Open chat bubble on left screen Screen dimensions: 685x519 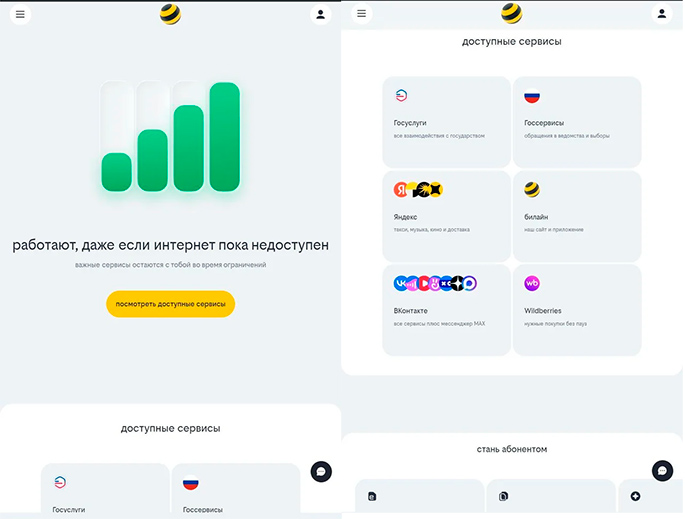321,472
